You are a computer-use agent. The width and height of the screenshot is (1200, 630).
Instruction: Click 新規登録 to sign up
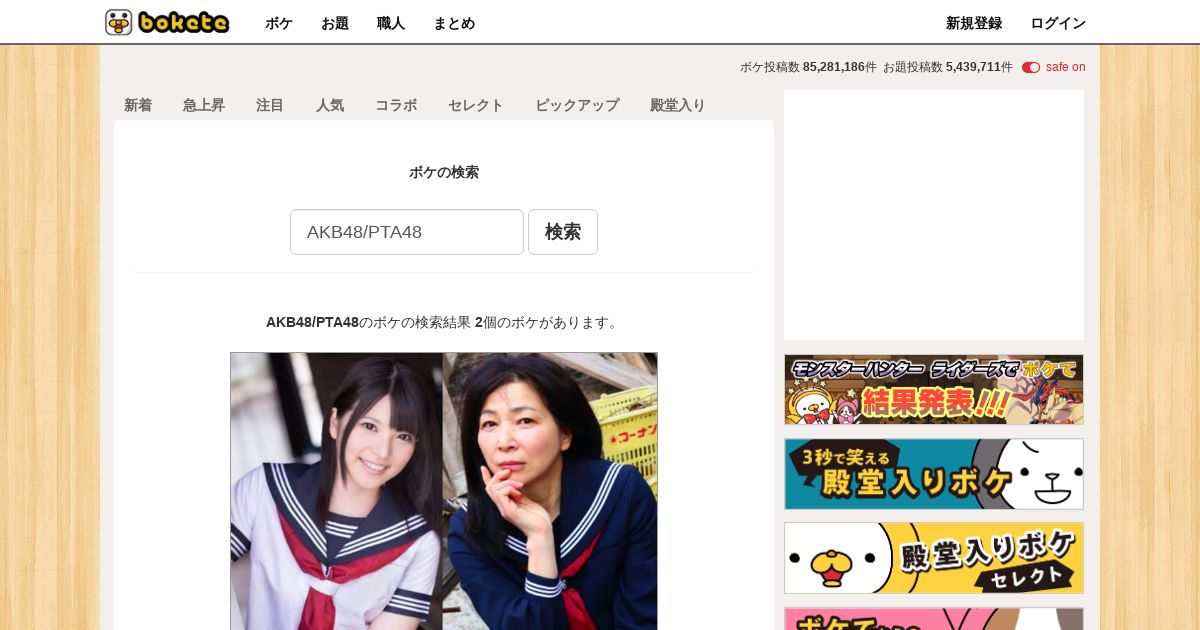pyautogui.click(x=974, y=23)
